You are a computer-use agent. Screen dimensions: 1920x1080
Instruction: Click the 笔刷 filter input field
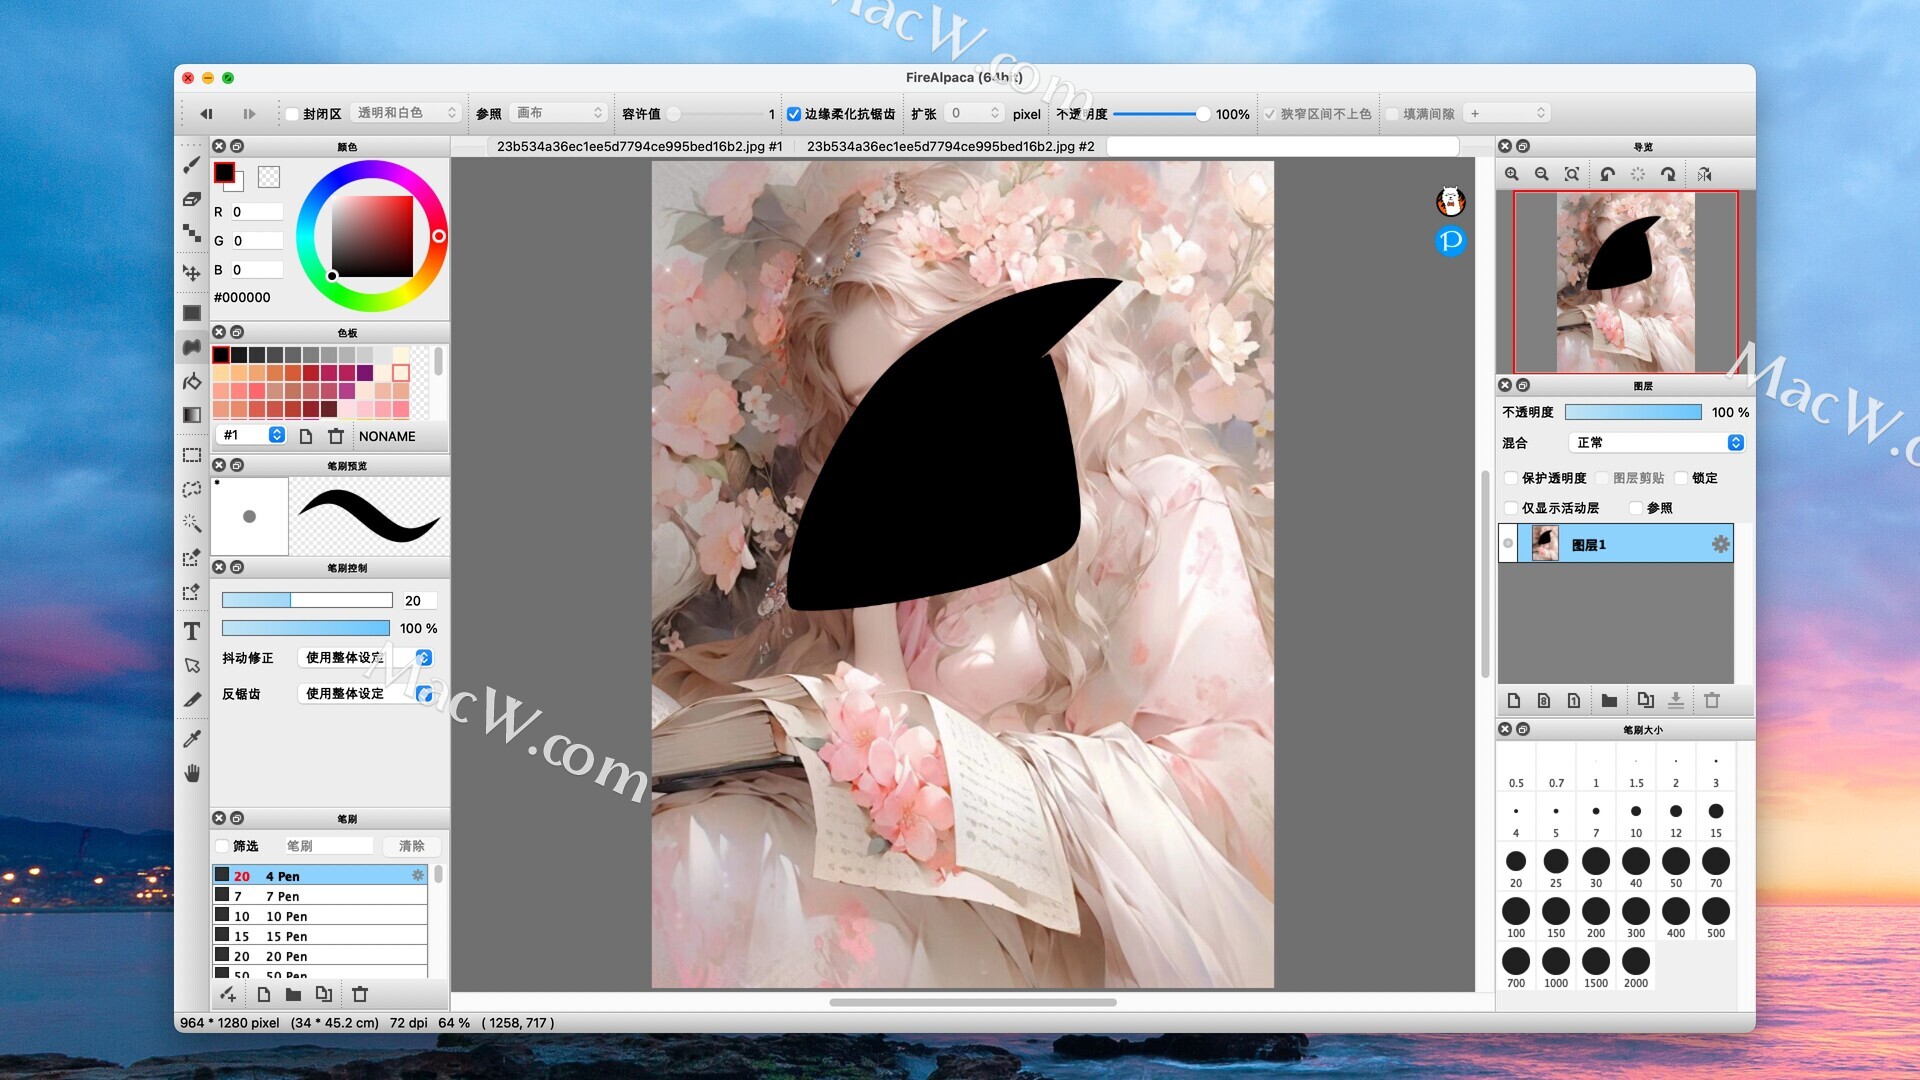pyautogui.click(x=328, y=846)
